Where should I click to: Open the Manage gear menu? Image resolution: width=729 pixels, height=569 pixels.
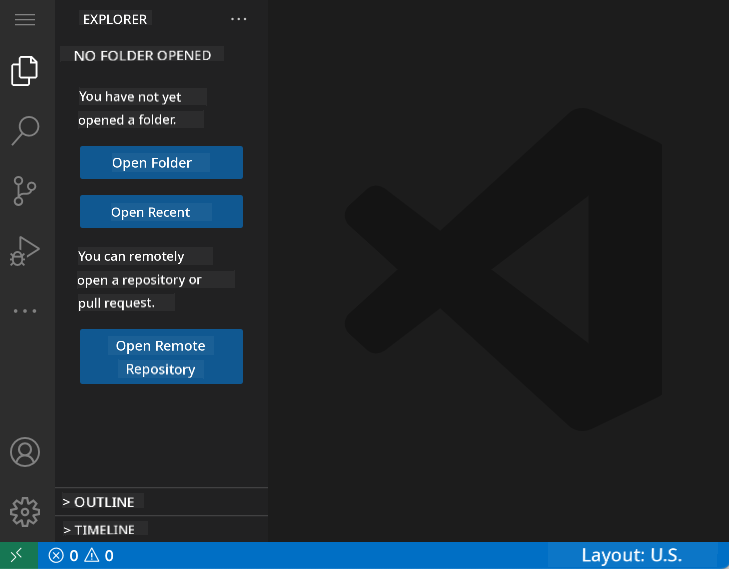(25, 512)
